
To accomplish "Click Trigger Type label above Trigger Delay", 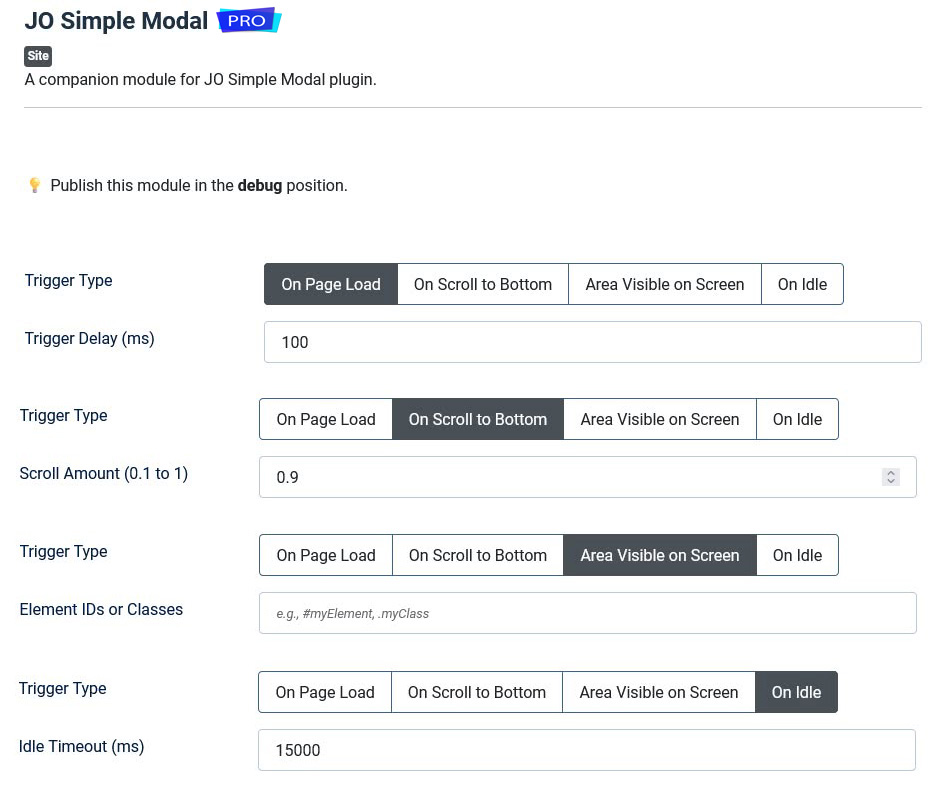I will tap(68, 281).
